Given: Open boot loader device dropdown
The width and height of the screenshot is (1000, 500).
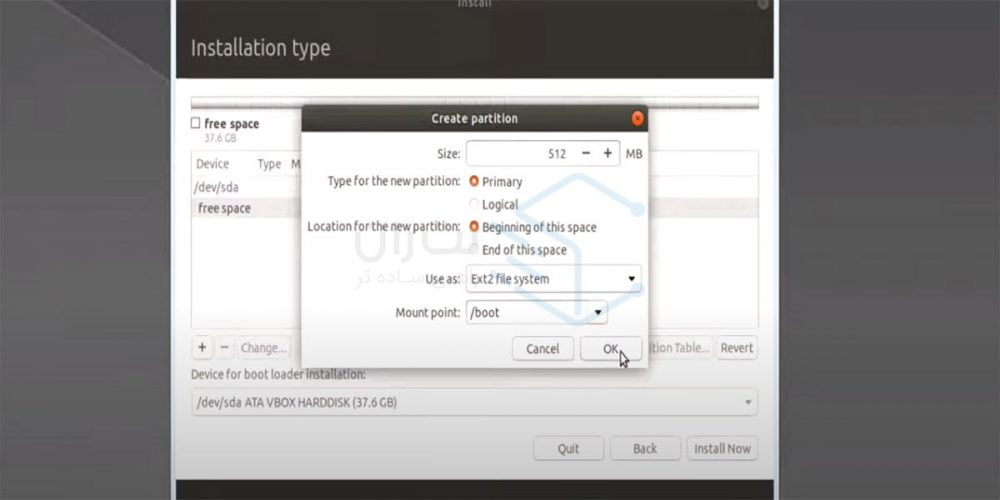Looking at the screenshot, I should point(474,403).
